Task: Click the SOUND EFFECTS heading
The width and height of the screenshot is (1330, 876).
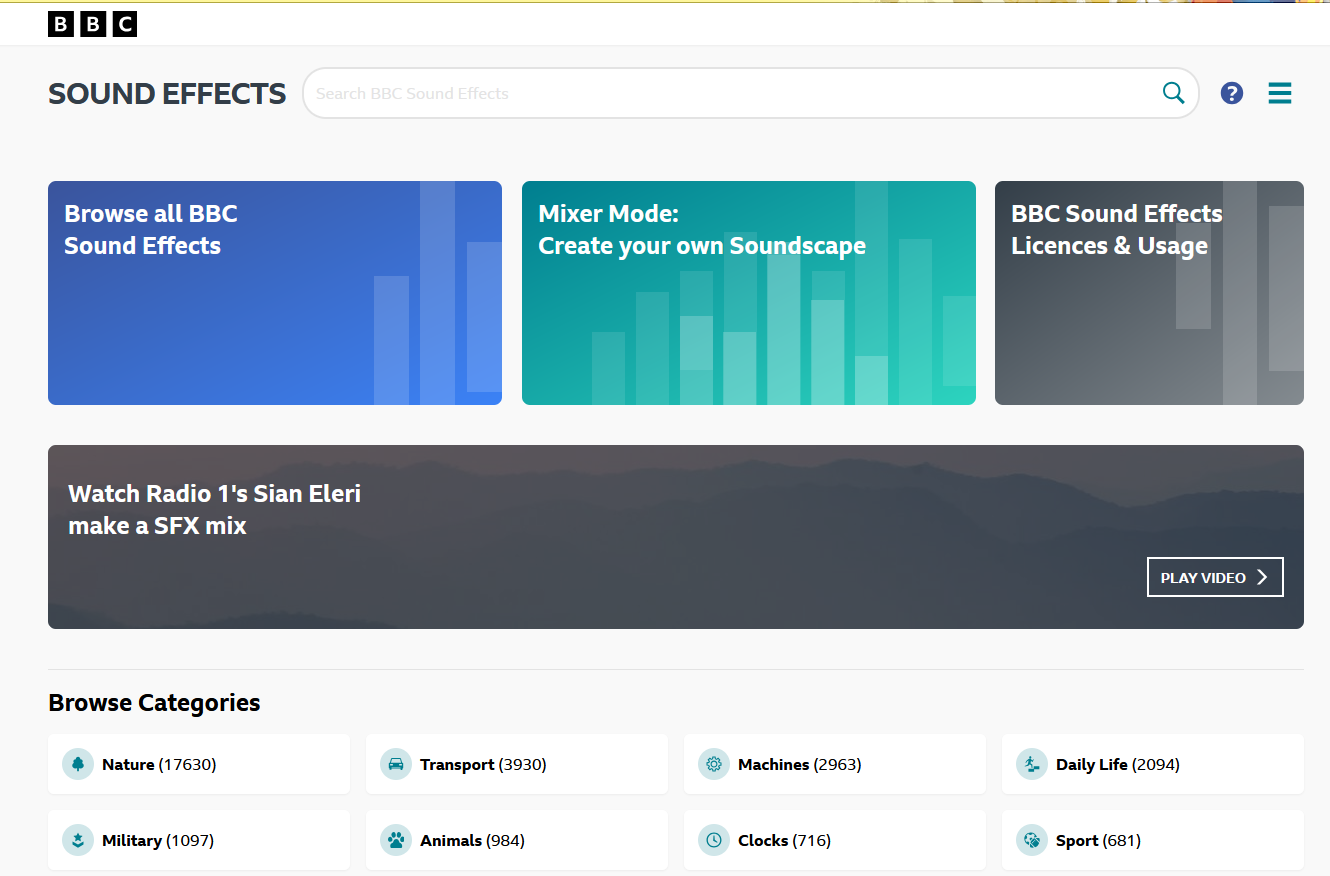Action: click(167, 94)
